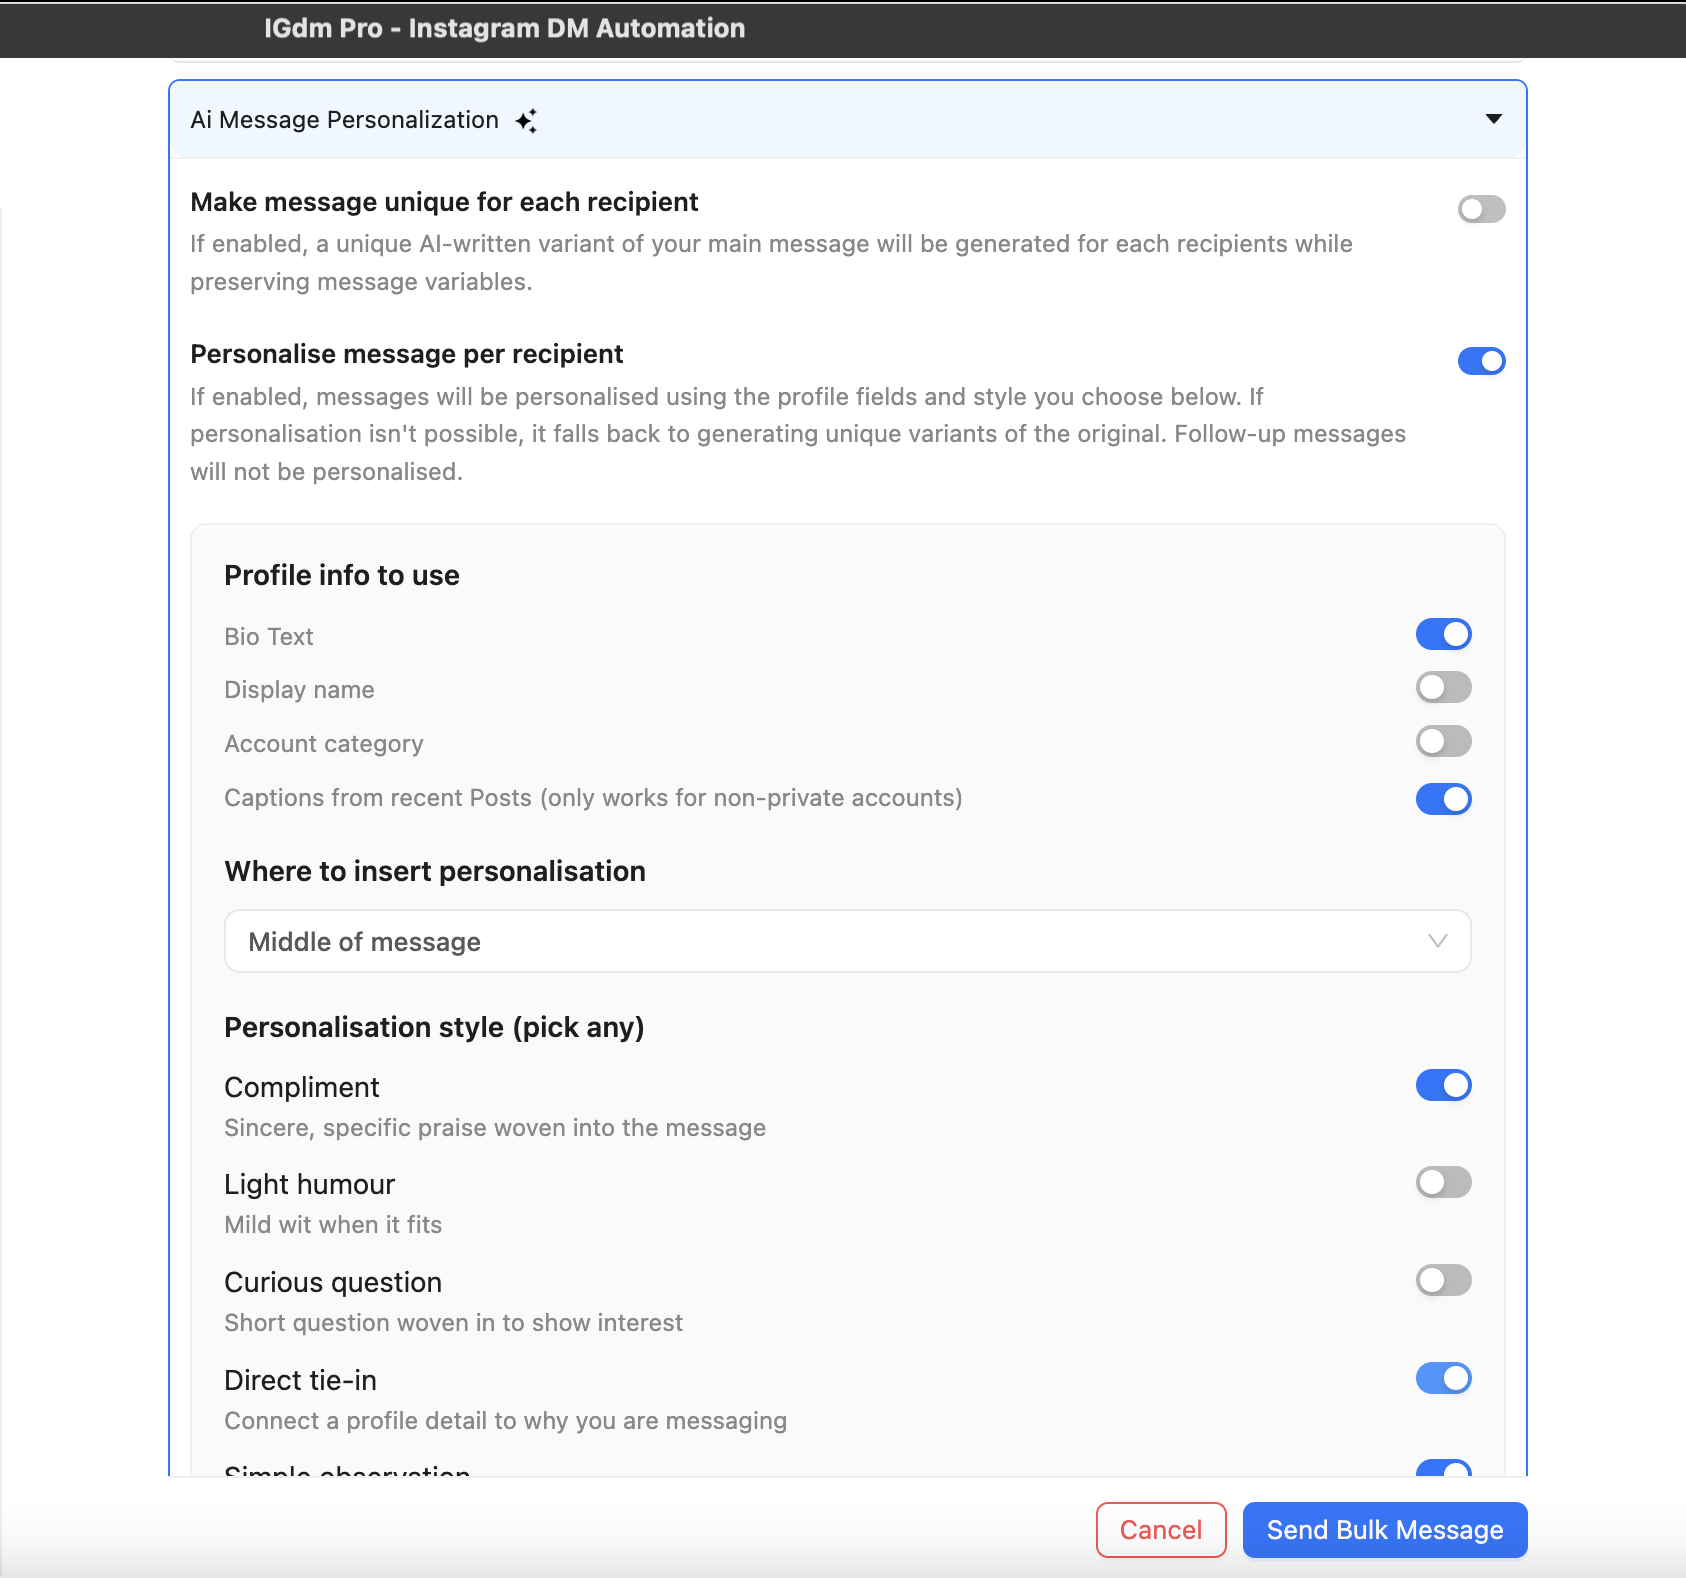Enable the Account category toggle
Screen dimensions: 1686x1578
1443,742
